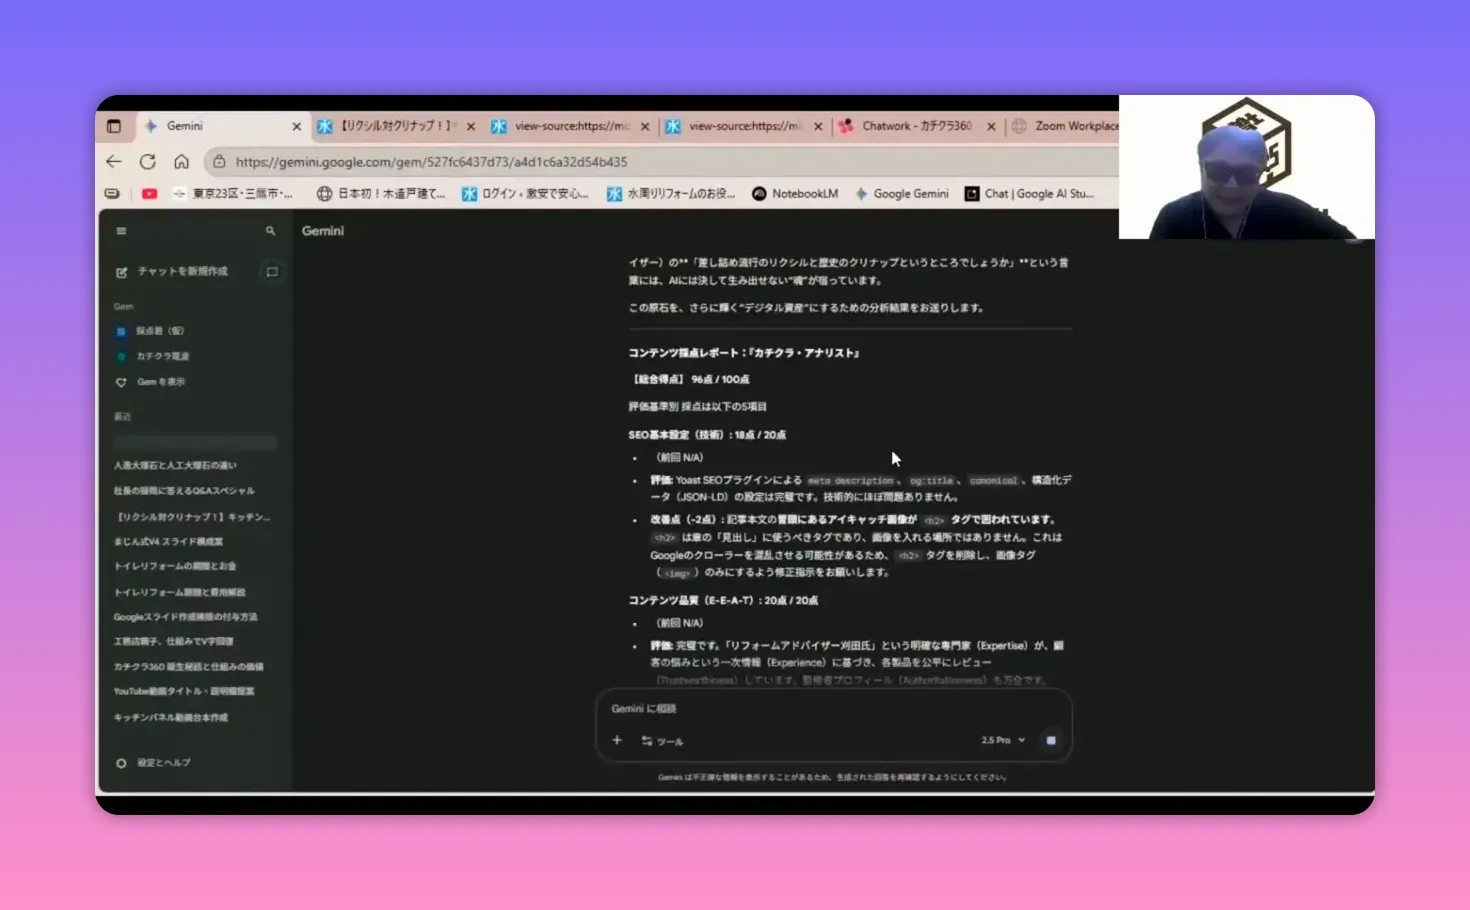This screenshot has width=1470, height=910.
Task: Open Gemini sidebar search
Action: (x=269, y=231)
